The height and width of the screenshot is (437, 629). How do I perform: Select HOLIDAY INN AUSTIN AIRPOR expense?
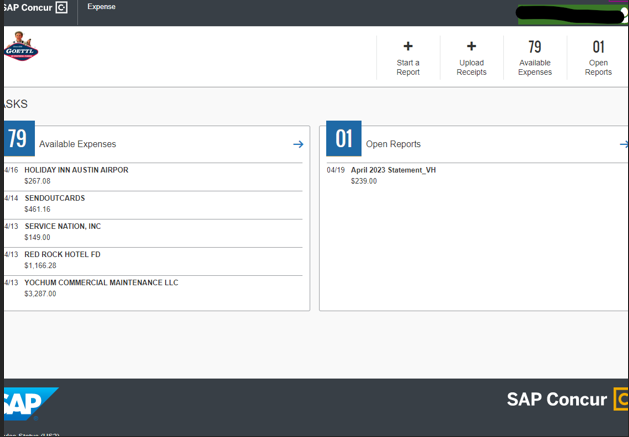[153, 175]
